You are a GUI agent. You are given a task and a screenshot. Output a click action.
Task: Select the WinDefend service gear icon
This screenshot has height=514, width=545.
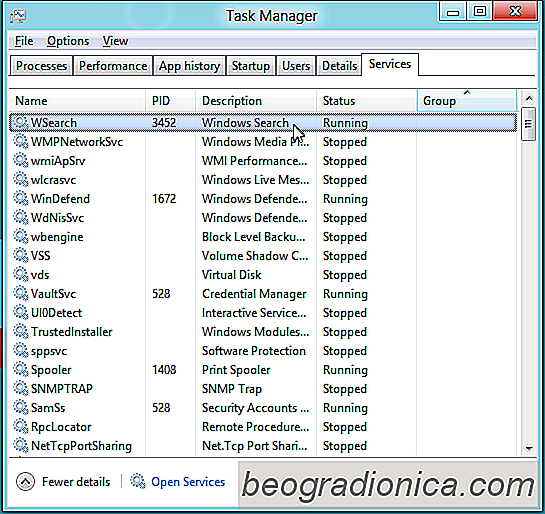(x=21, y=199)
